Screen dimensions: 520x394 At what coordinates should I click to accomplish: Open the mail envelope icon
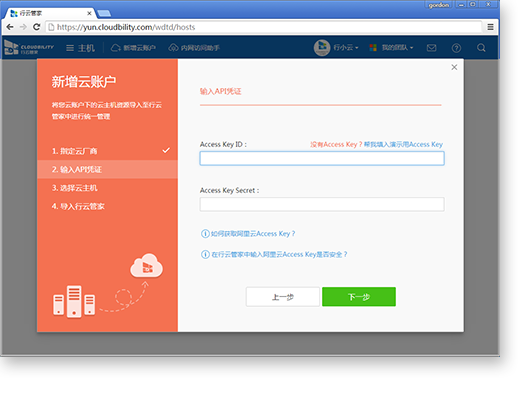click(x=431, y=48)
